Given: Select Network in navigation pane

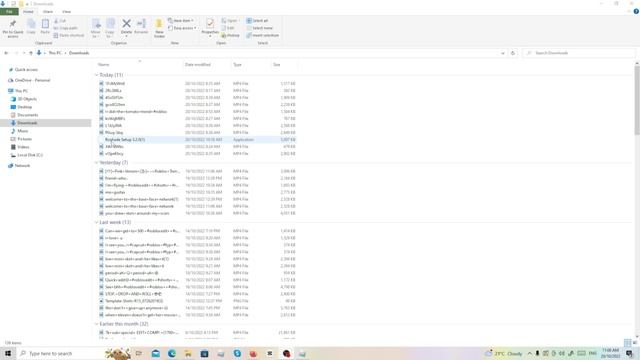Looking at the screenshot, I should click(x=22, y=166).
